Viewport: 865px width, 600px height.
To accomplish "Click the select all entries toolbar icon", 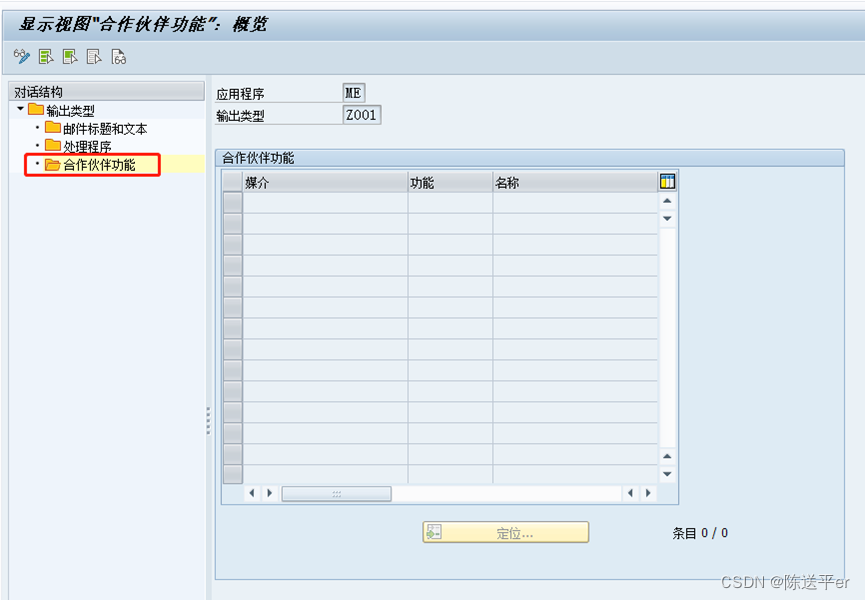I will pyautogui.click(x=45, y=57).
